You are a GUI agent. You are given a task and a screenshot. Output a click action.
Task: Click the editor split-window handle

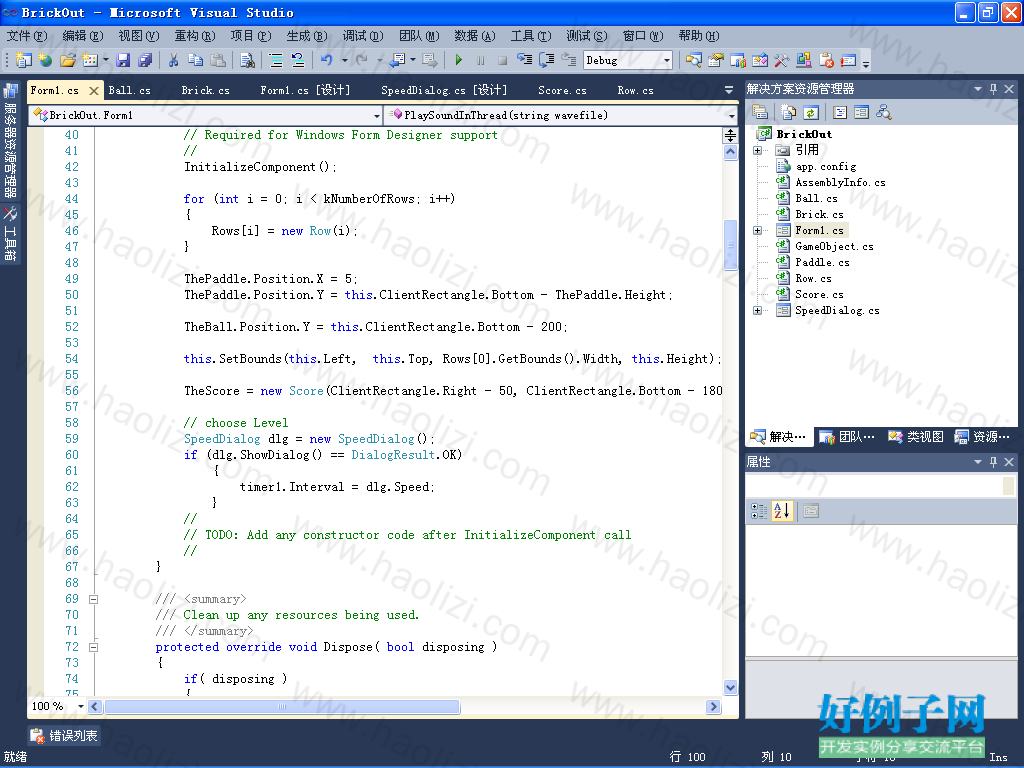[730, 135]
